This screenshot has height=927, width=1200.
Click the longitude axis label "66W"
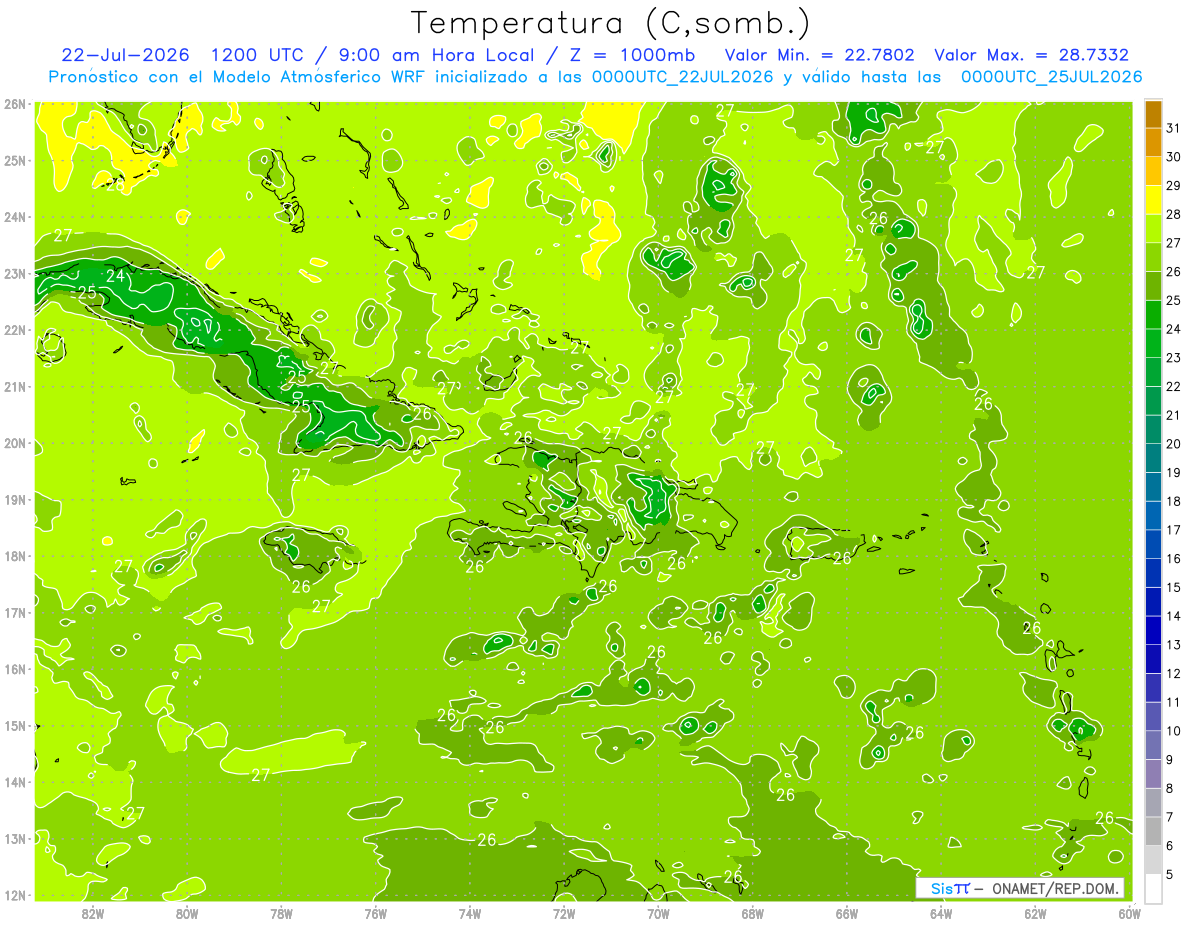[x=847, y=913]
